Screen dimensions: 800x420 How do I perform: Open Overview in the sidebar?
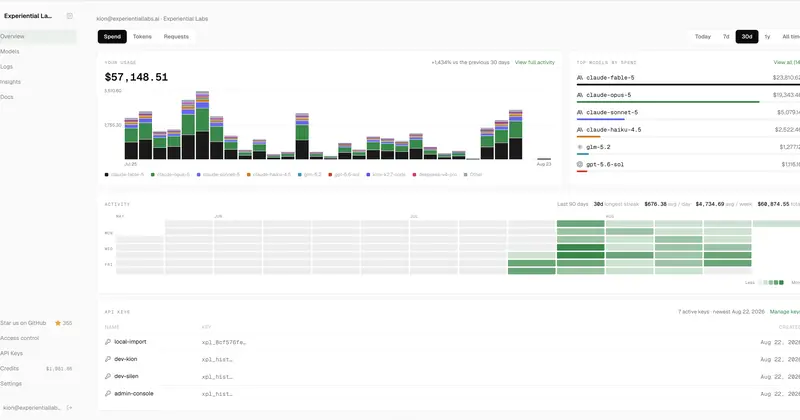[x=38, y=36]
